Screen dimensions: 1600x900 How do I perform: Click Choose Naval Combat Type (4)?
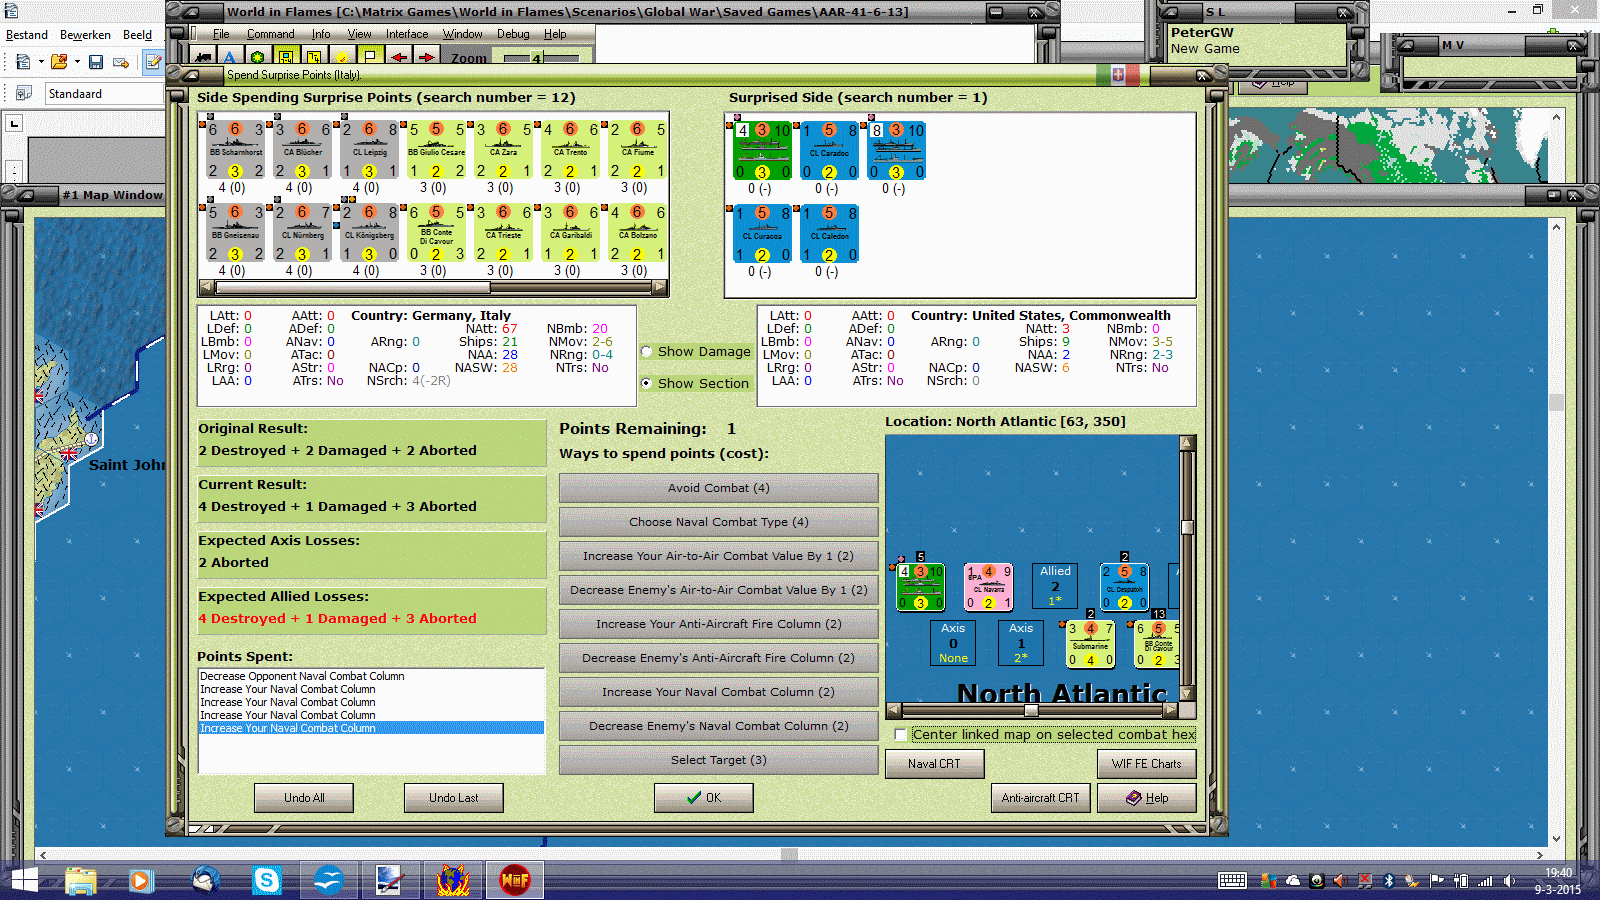[x=719, y=522]
